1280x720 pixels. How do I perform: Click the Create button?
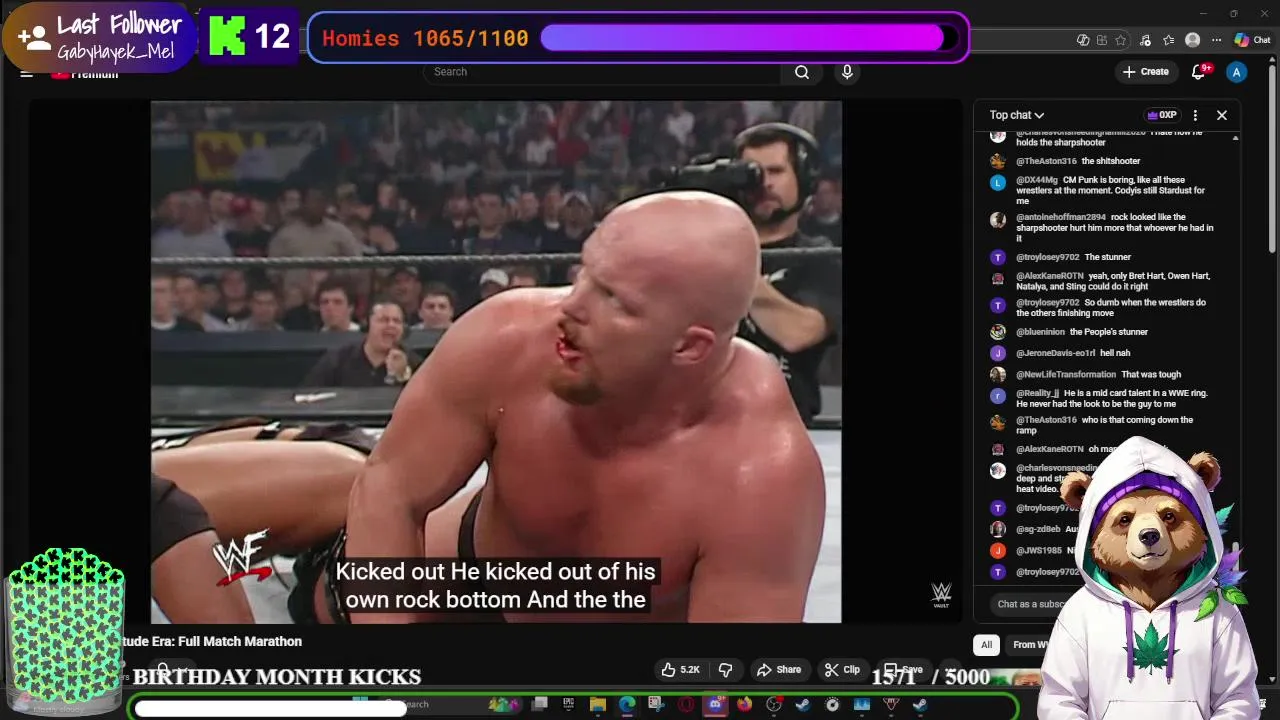tap(1146, 72)
